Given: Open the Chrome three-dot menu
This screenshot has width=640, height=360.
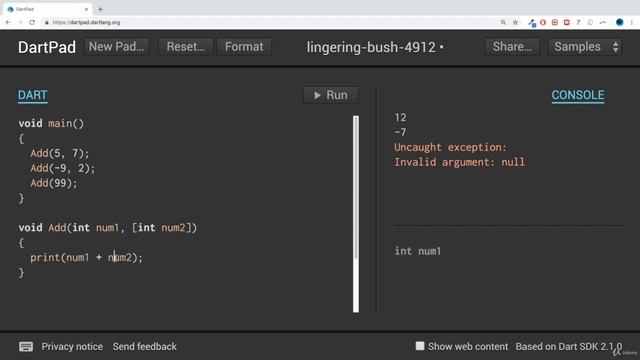Looking at the screenshot, I should tap(631, 22).
